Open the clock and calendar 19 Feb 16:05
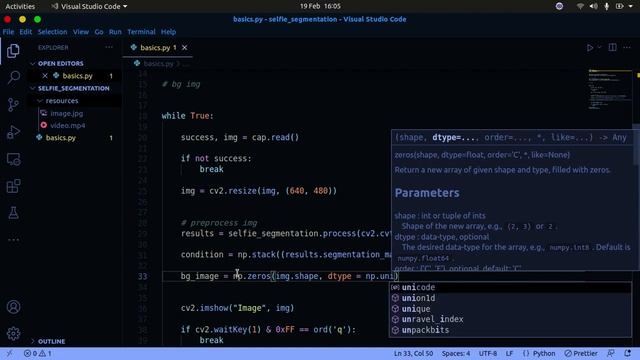 (x=320, y=7)
